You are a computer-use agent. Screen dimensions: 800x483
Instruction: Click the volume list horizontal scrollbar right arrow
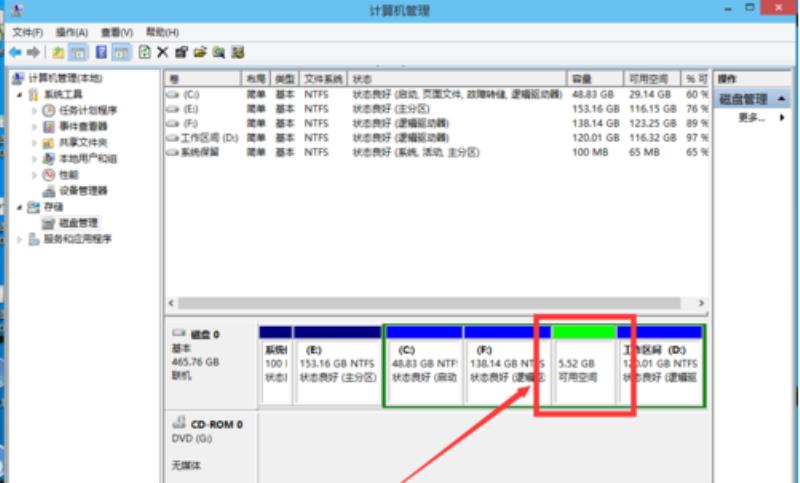point(701,303)
